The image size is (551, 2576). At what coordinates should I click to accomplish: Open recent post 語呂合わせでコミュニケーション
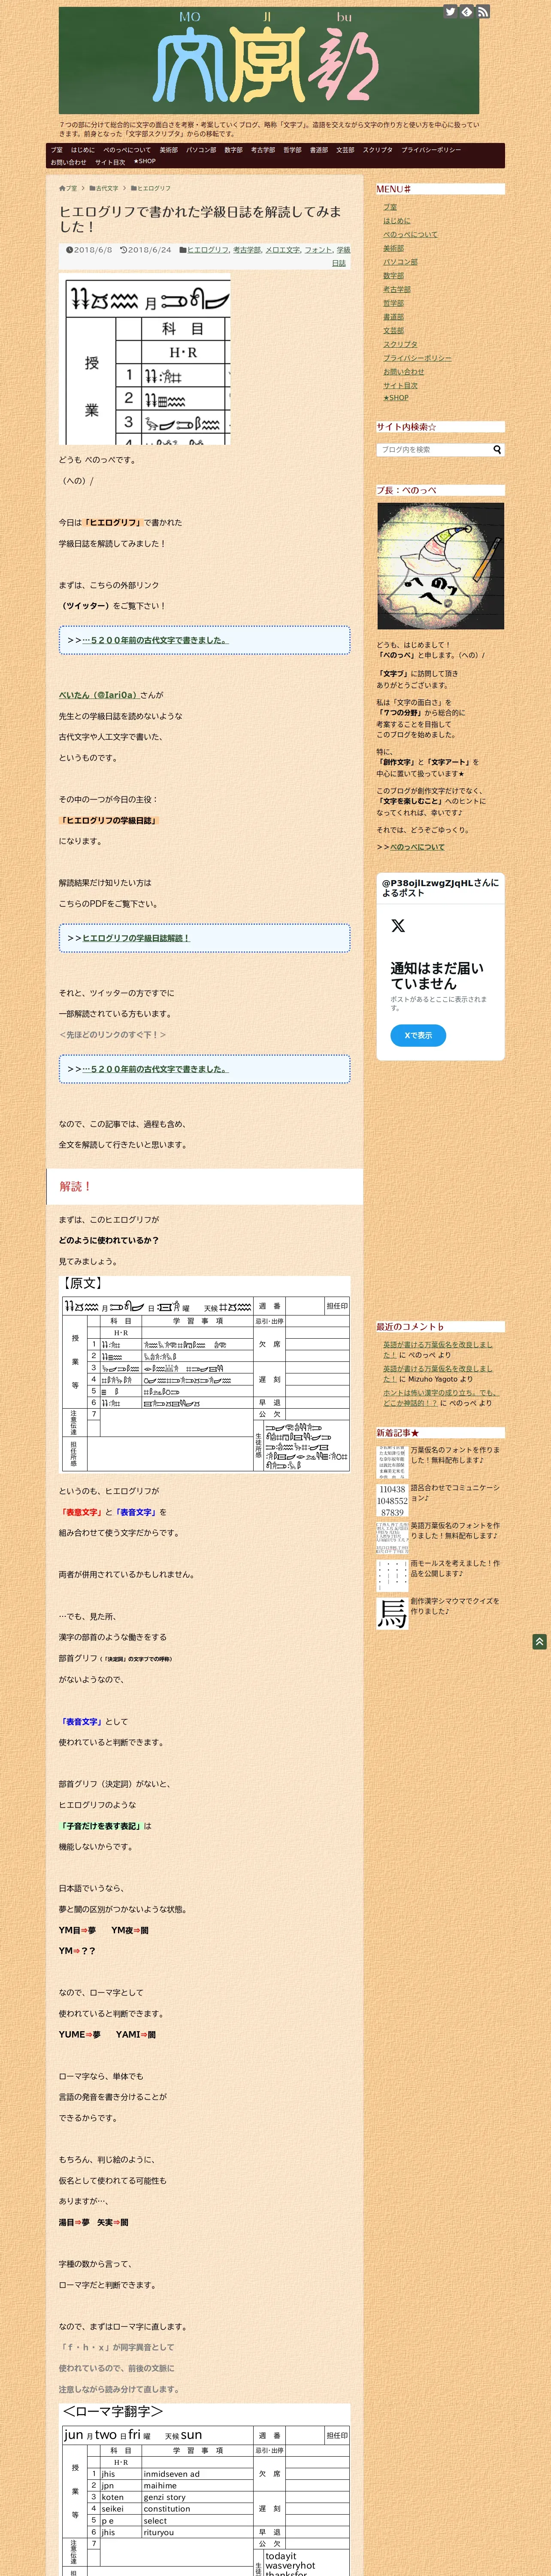pyautogui.click(x=455, y=1493)
